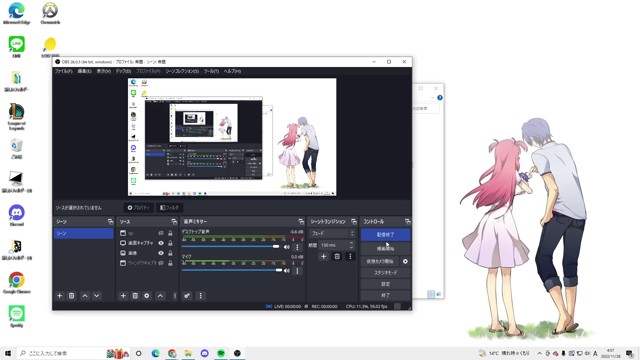The image size is (640, 360).
Task: Add a transition with the plus icon
Action: 324,256
